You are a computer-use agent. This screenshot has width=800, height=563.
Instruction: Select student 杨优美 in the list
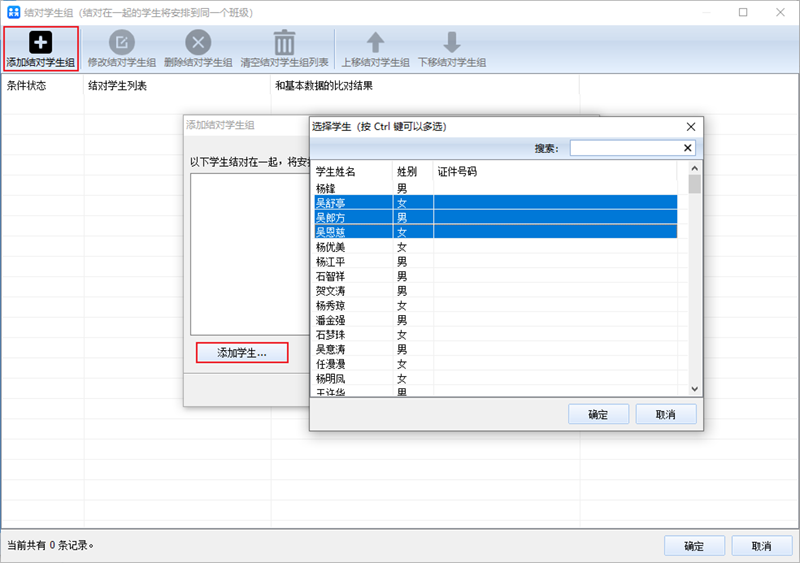click(x=331, y=247)
